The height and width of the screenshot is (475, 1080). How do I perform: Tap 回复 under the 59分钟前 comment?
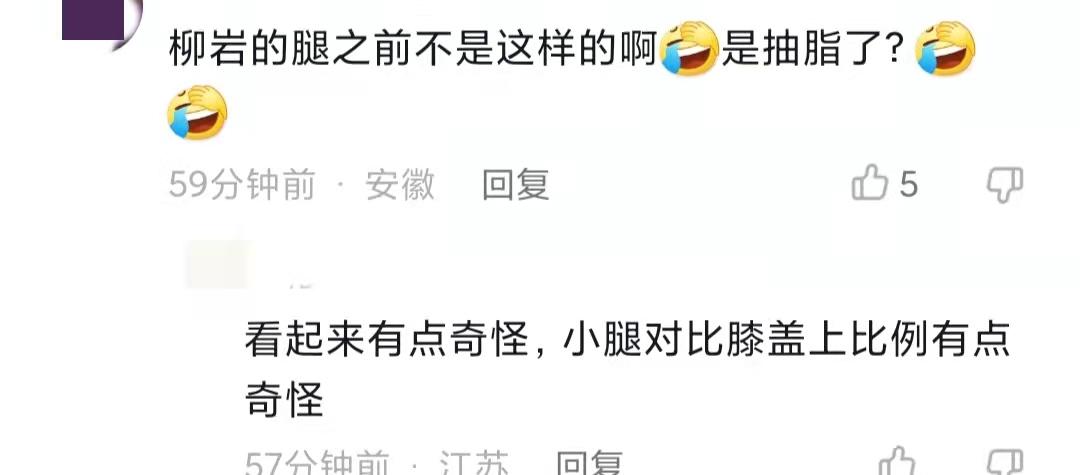[x=516, y=184]
